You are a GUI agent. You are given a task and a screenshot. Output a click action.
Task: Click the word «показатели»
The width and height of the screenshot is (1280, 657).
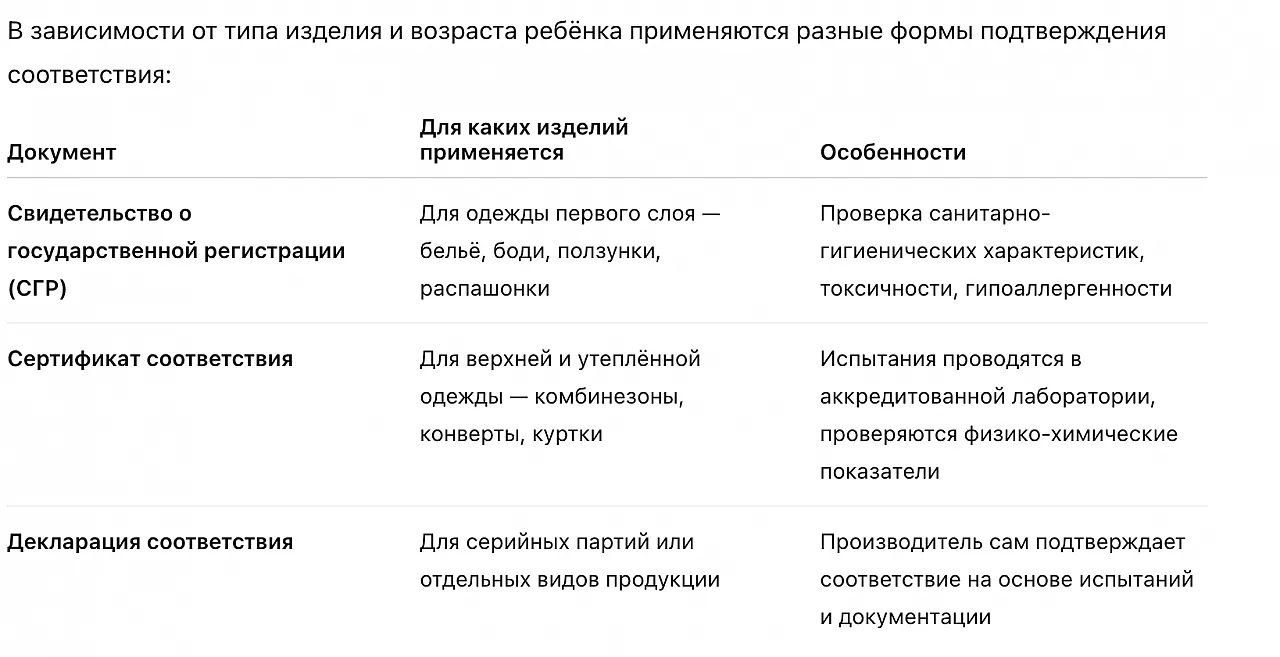click(879, 472)
